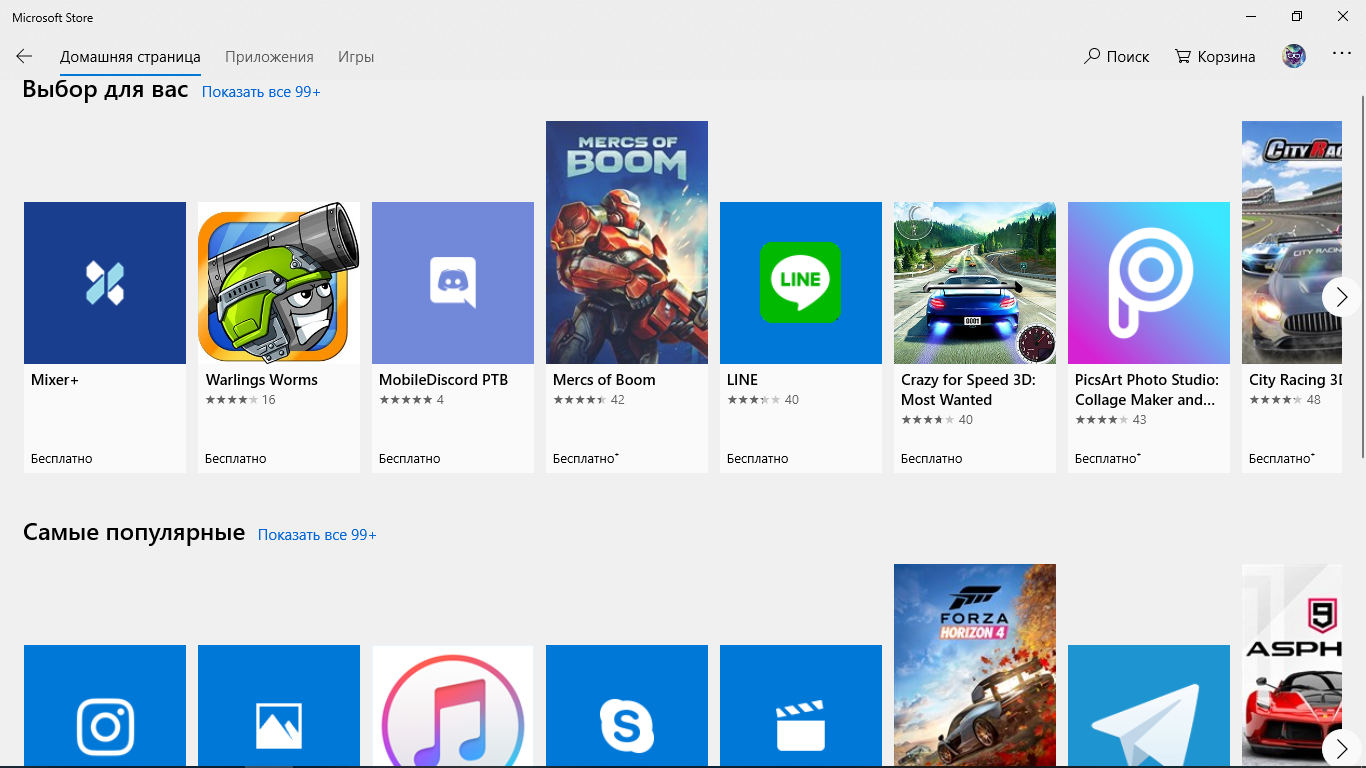Screen dimensions: 1366x768
Task: Open Crazy for Speed 3D game image
Action: coord(975,283)
